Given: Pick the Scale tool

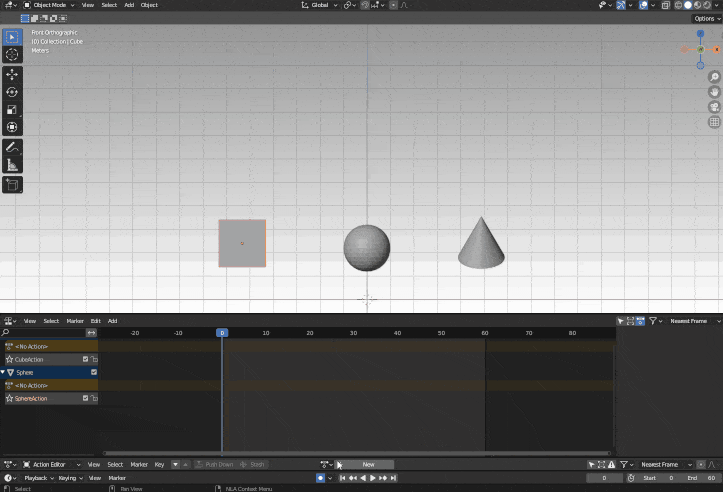Looking at the screenshot, I should pos(12,110).
